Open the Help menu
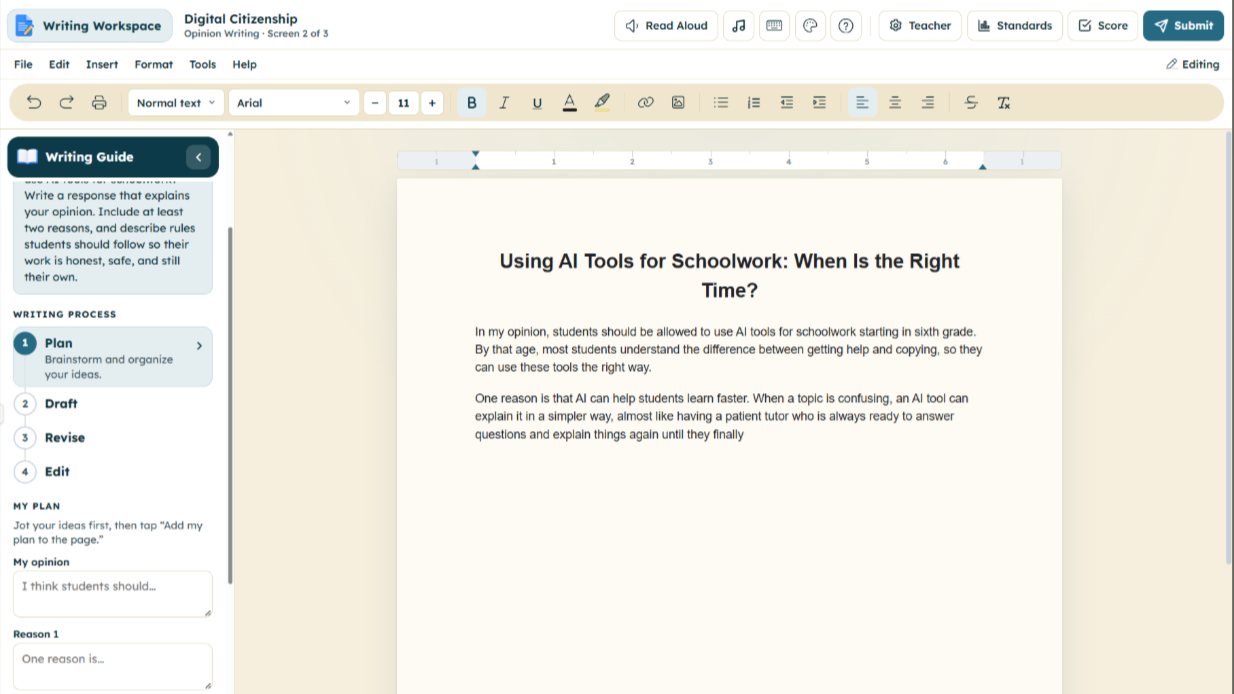Image resolution: width=1234 pixels, height=694 pixels. [244, 64]
